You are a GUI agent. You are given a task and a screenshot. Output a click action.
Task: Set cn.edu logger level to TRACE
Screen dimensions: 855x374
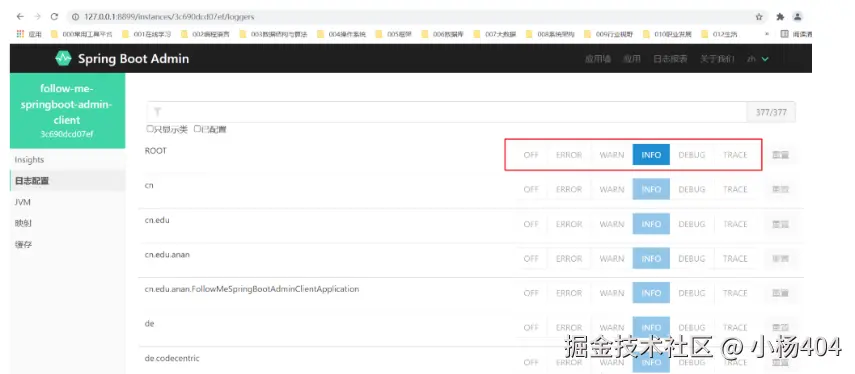click(x=734, y=224)
